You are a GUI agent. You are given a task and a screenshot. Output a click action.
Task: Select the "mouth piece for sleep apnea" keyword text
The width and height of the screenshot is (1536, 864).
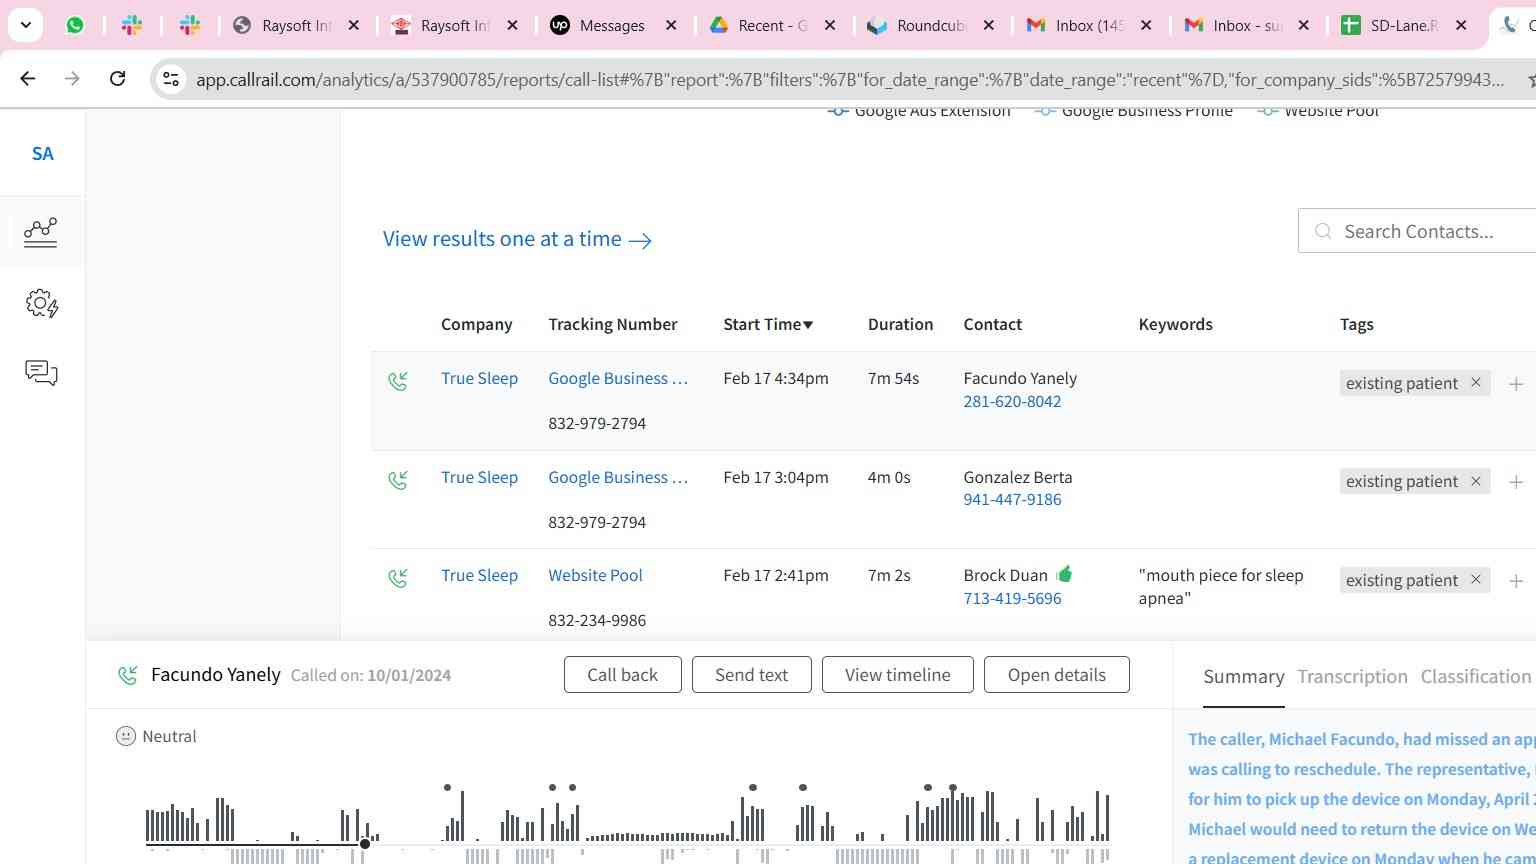[x=1220, y=587]
